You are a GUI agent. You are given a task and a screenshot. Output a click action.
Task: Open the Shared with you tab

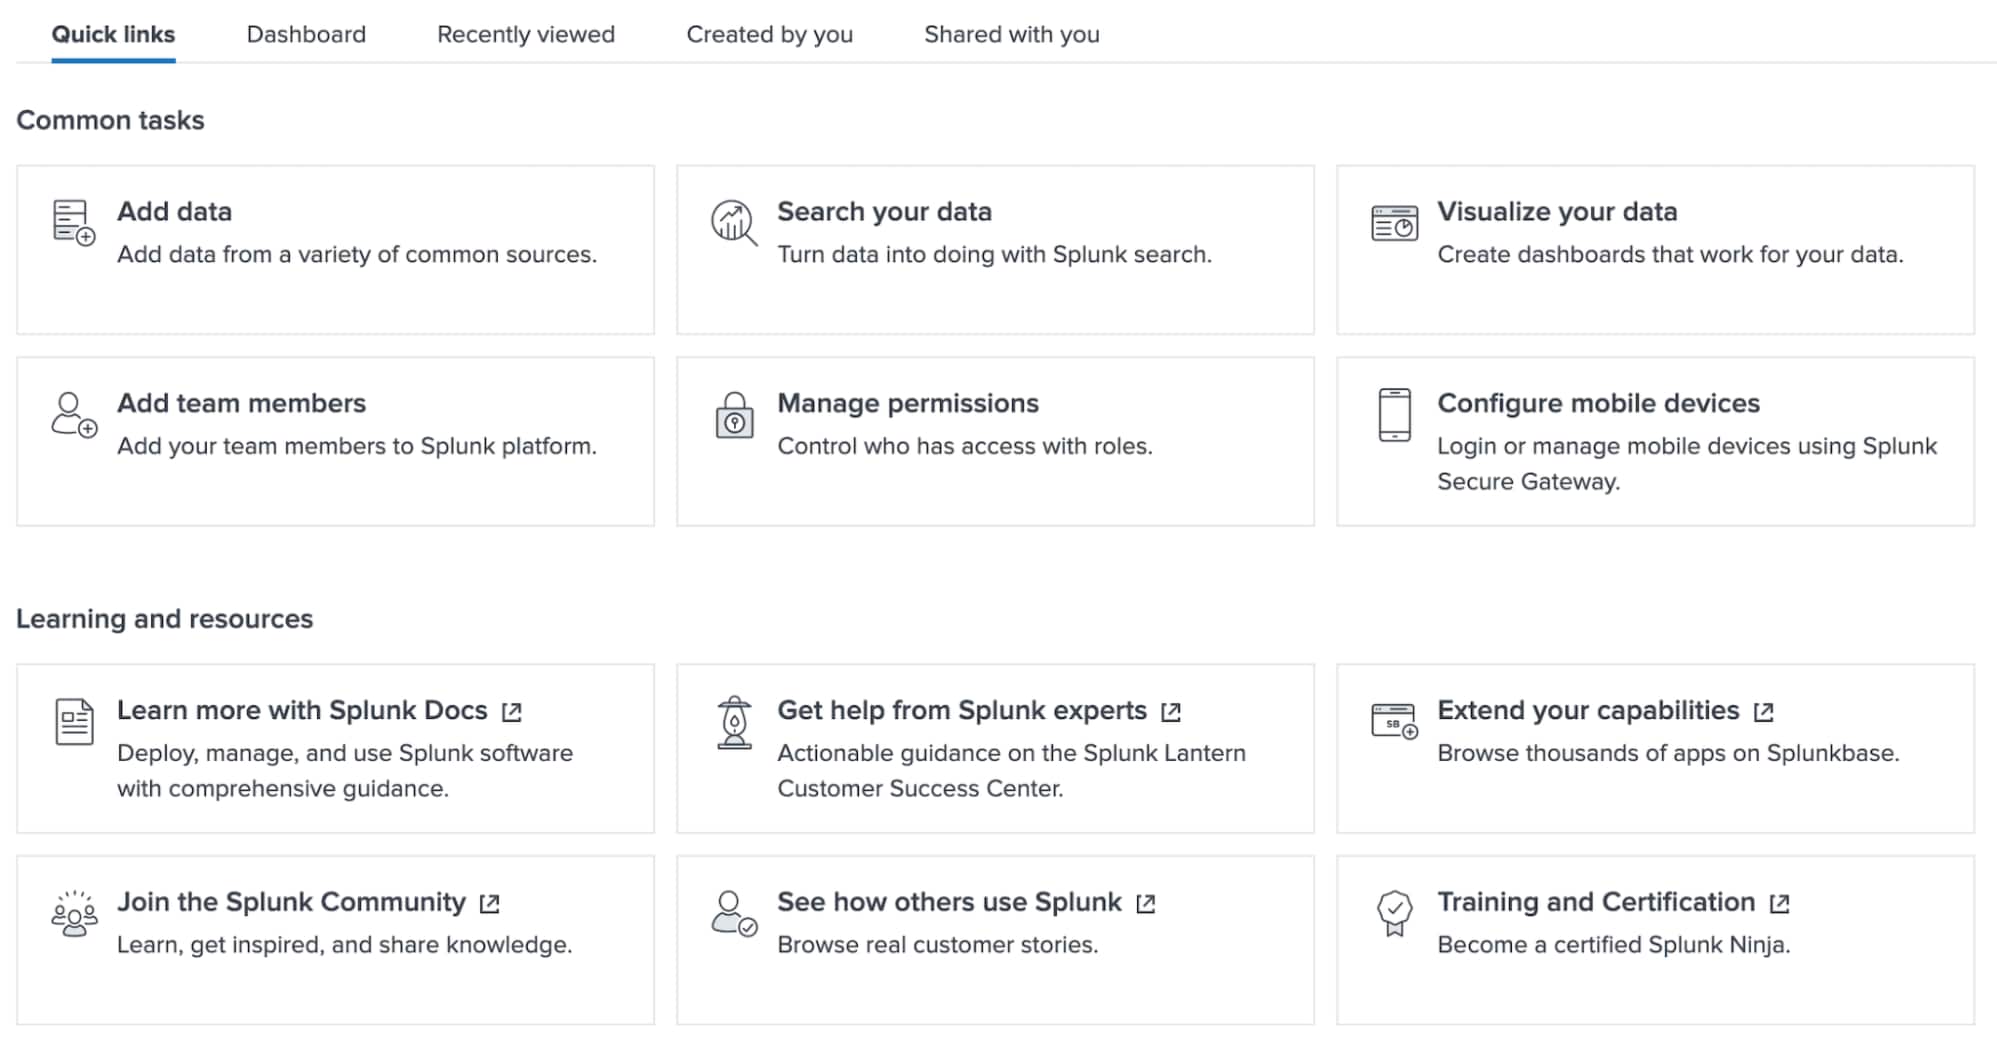tap(1012, 34)
